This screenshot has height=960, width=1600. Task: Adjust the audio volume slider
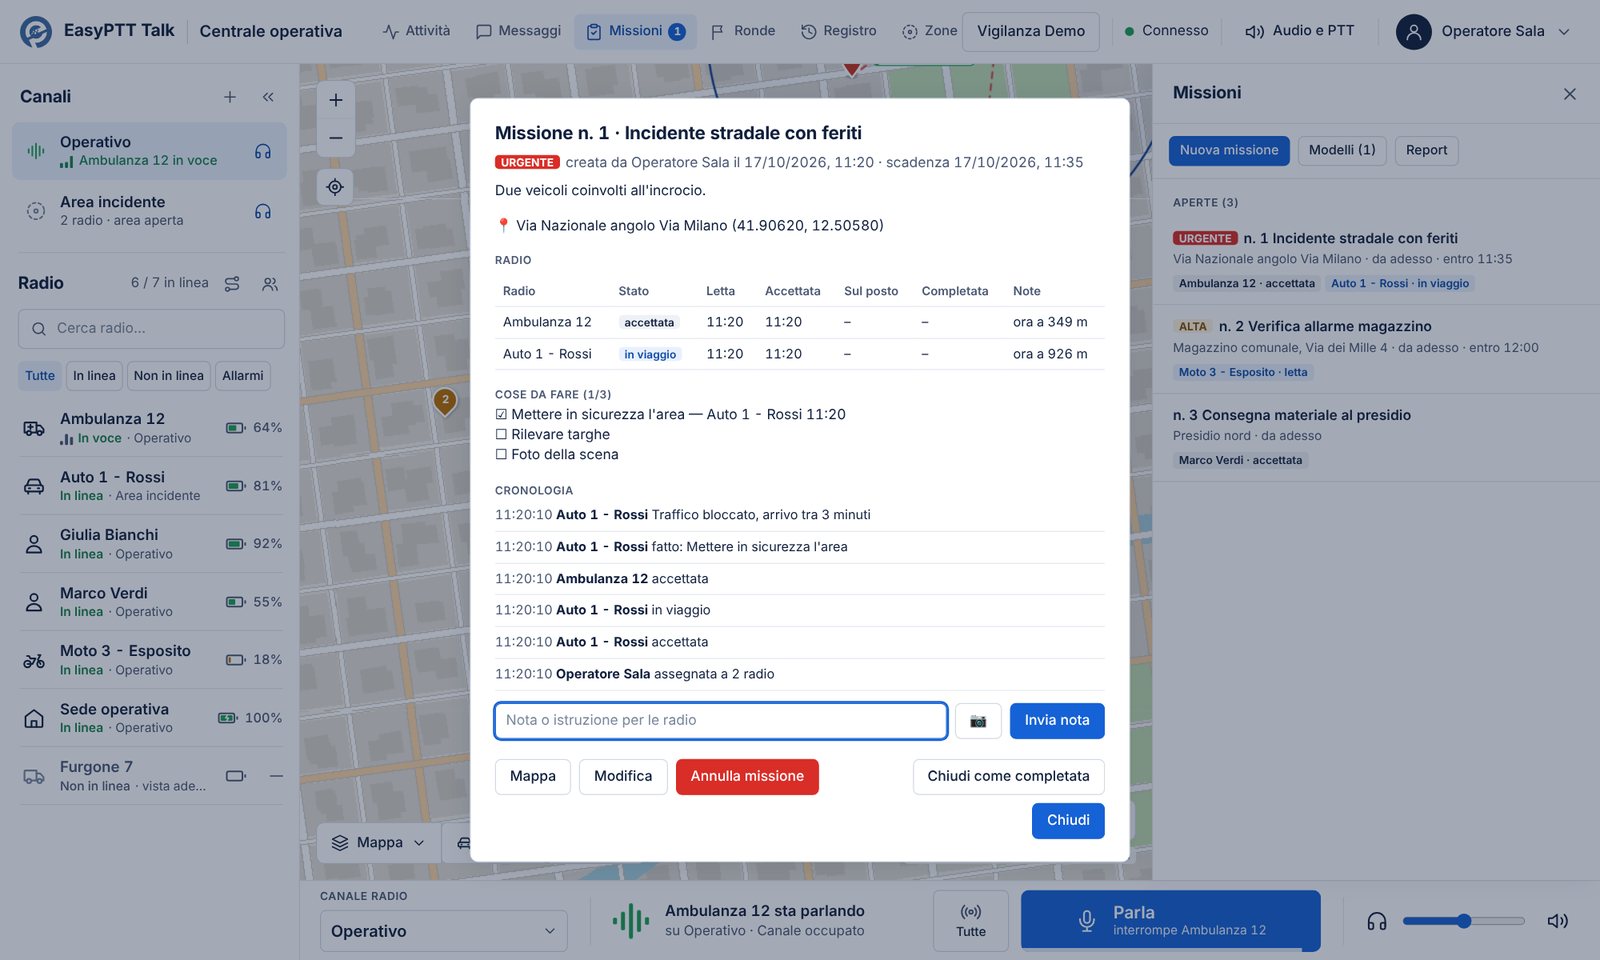[x=1464, y=921]
